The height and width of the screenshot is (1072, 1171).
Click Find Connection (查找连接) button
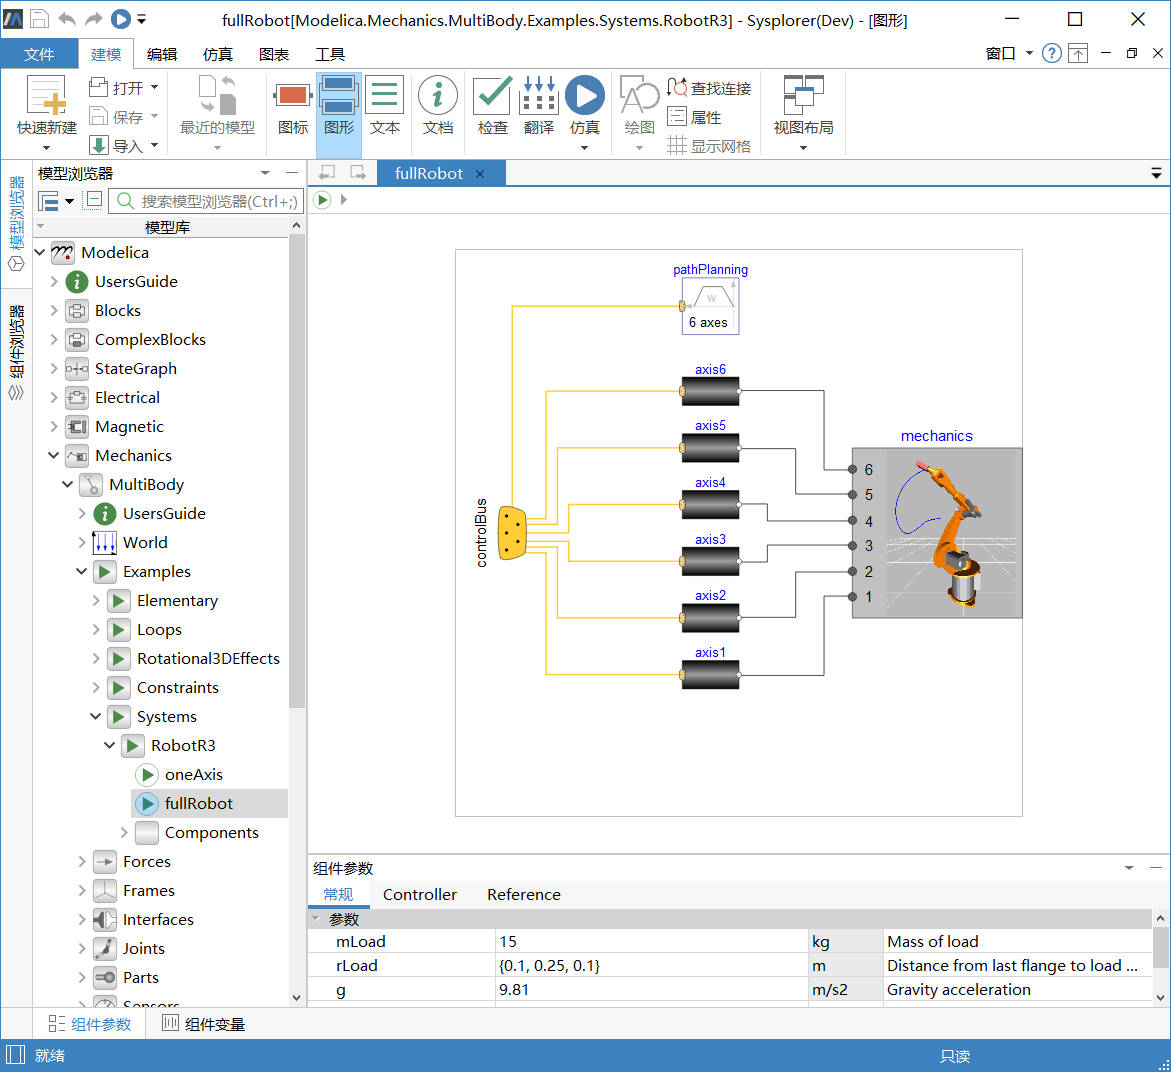point(709,88)
